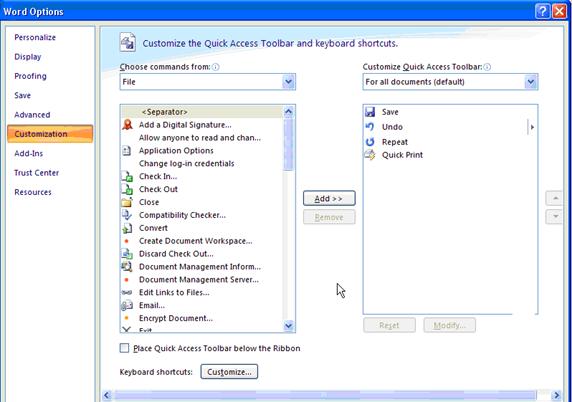Click the Add >> button
This screenshot has height=402, width=572.
(329, 198)
